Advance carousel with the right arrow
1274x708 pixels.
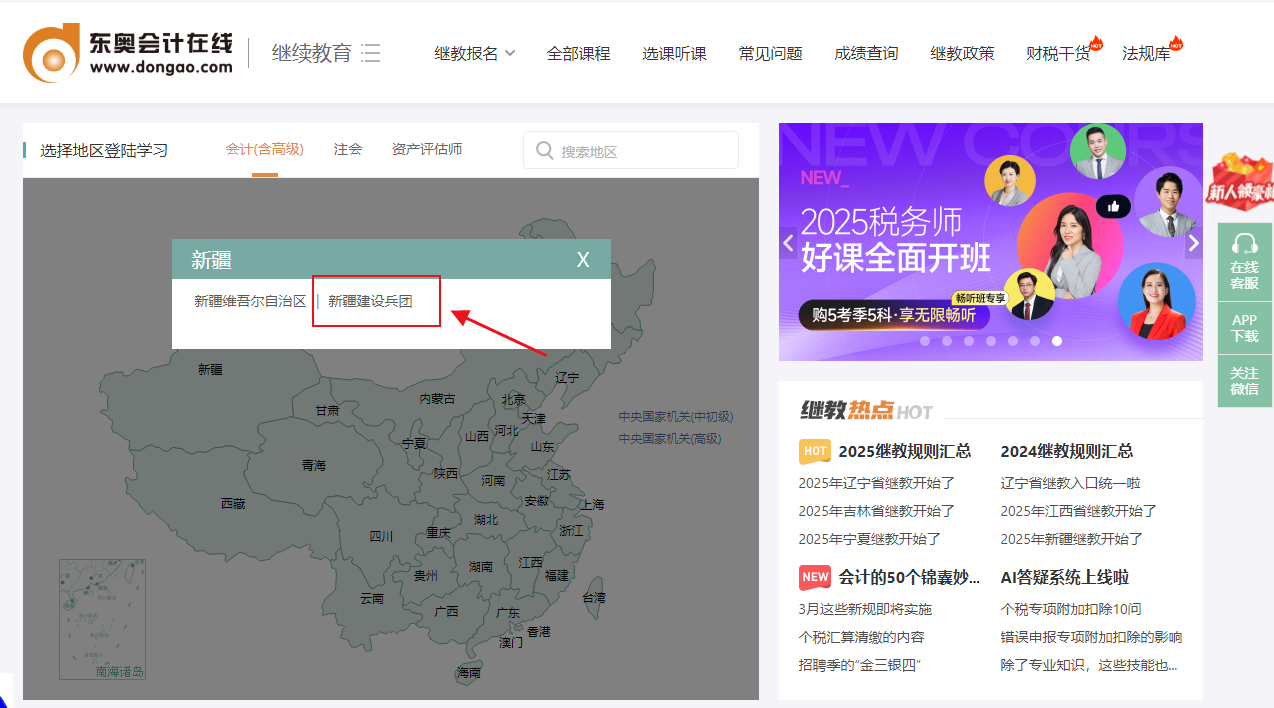[1193, 242]
